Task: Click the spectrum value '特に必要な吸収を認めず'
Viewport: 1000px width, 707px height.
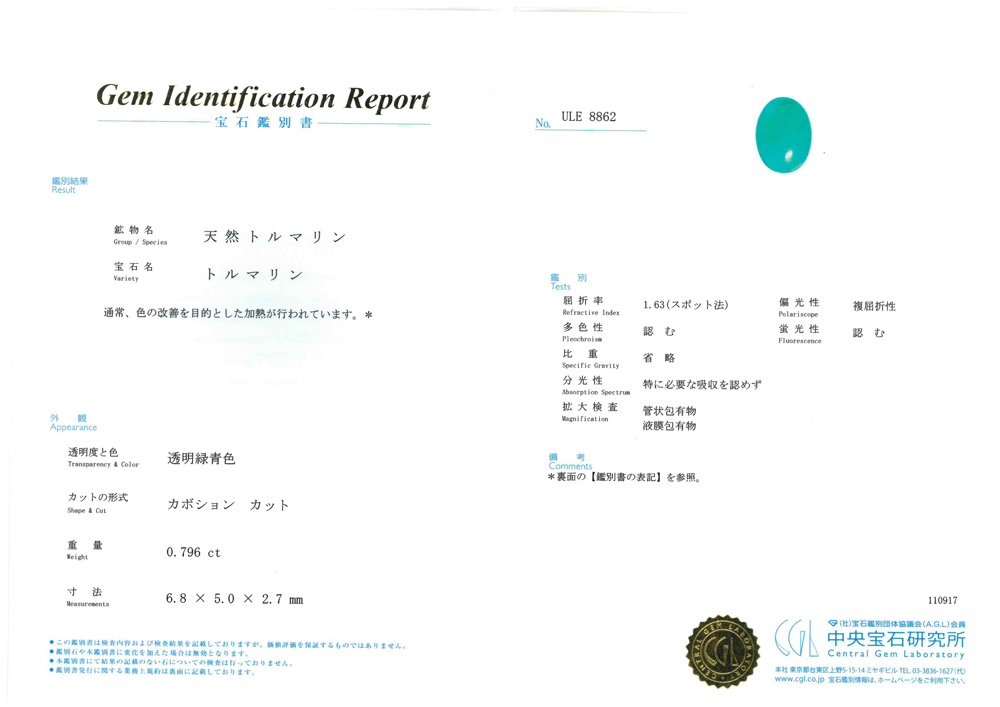Action: click(x=702, y=384)
